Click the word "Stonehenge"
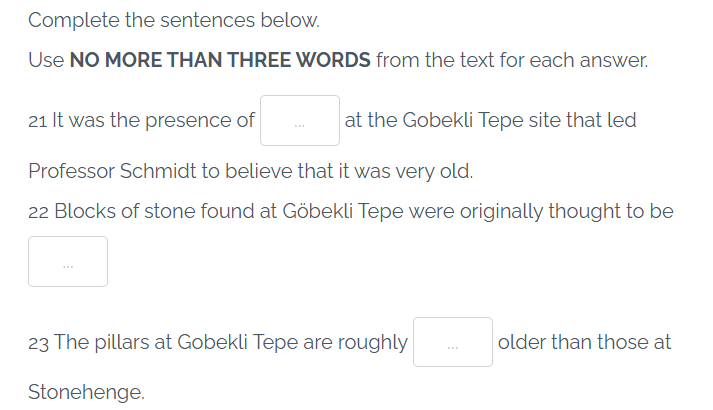 tap(86, 392)
